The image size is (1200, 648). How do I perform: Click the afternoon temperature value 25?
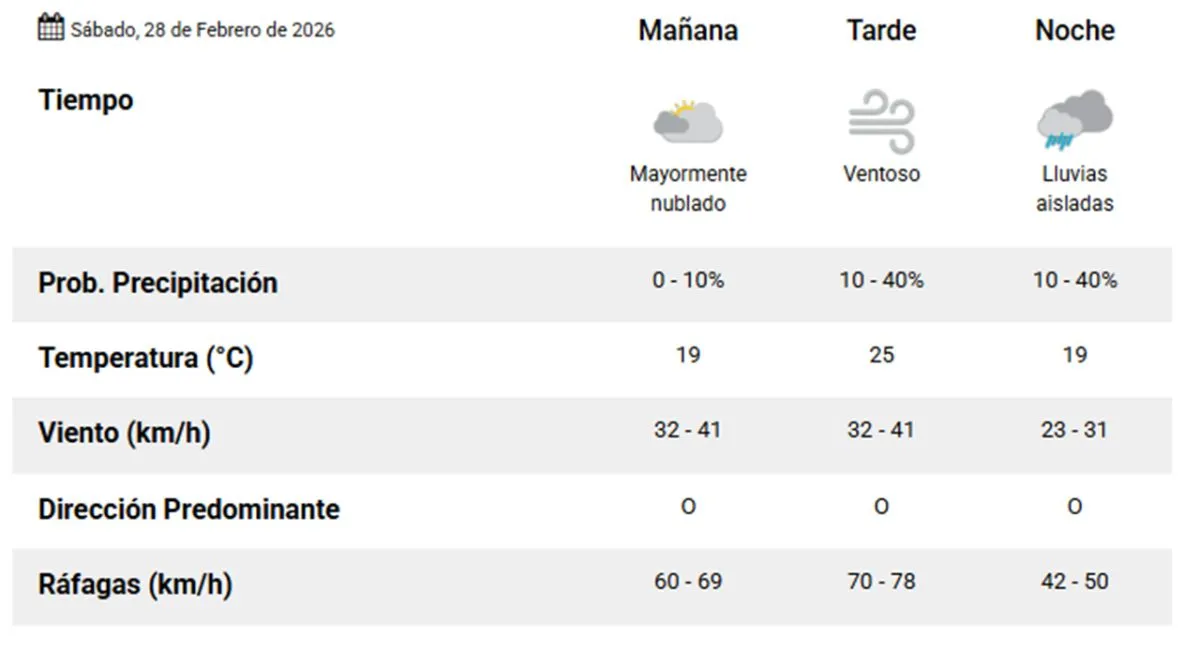(881, 355)
